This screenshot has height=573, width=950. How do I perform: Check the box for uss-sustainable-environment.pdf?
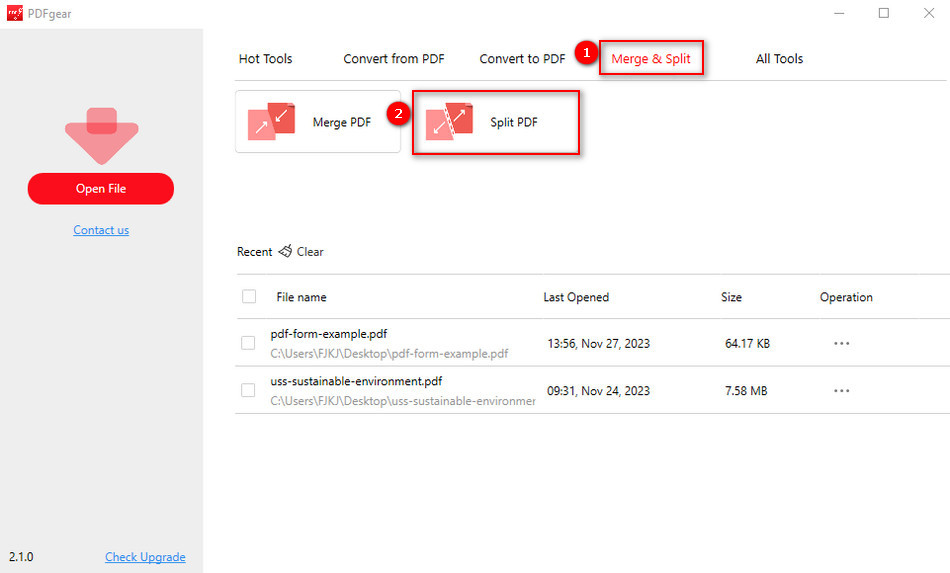248,390
